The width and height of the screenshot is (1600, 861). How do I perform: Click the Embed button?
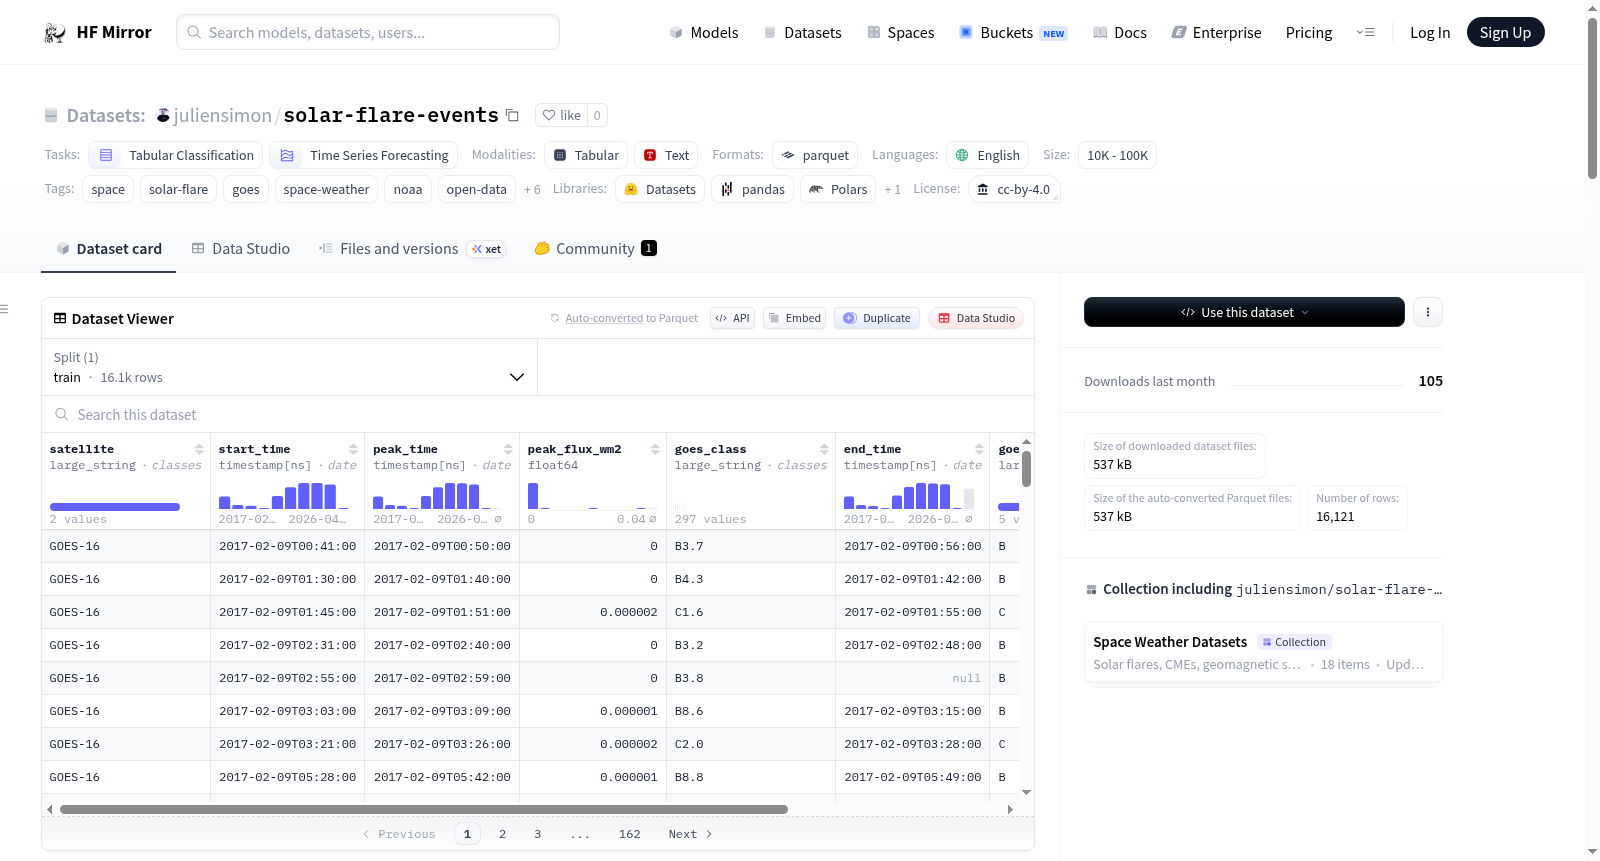(x=794, y=318)
